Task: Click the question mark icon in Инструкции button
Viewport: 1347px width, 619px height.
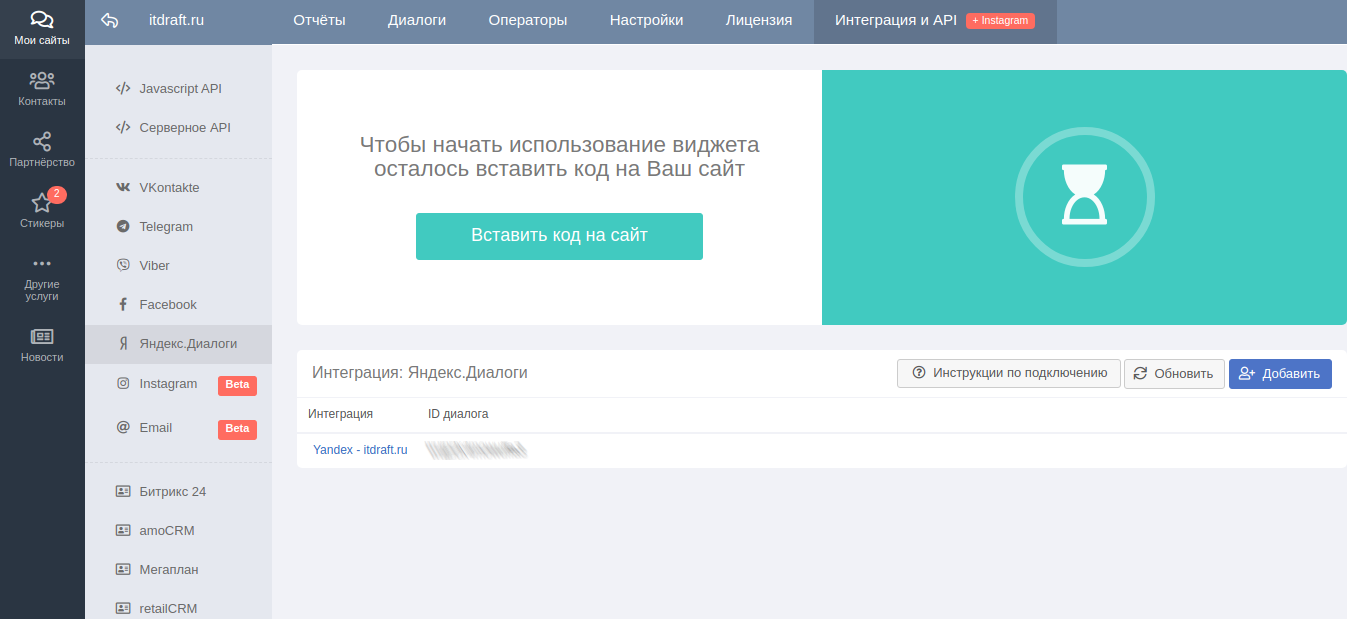Action: coord(919,373)
